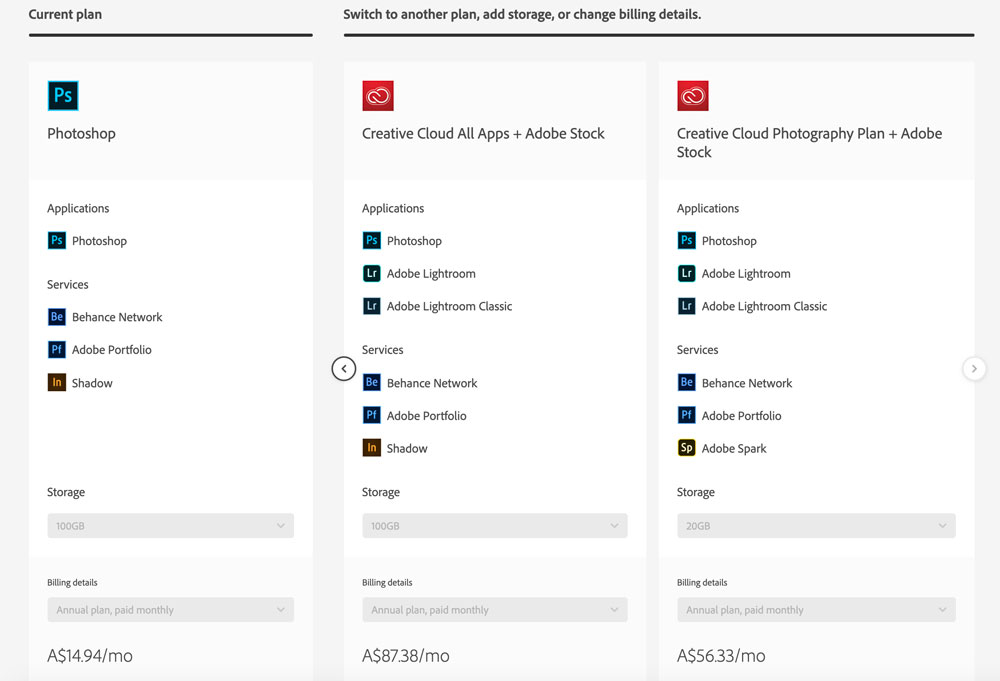The image size is (1000, 681).
Task: Click the Creative Cloud All Apps logo icon
Action: 378,96
